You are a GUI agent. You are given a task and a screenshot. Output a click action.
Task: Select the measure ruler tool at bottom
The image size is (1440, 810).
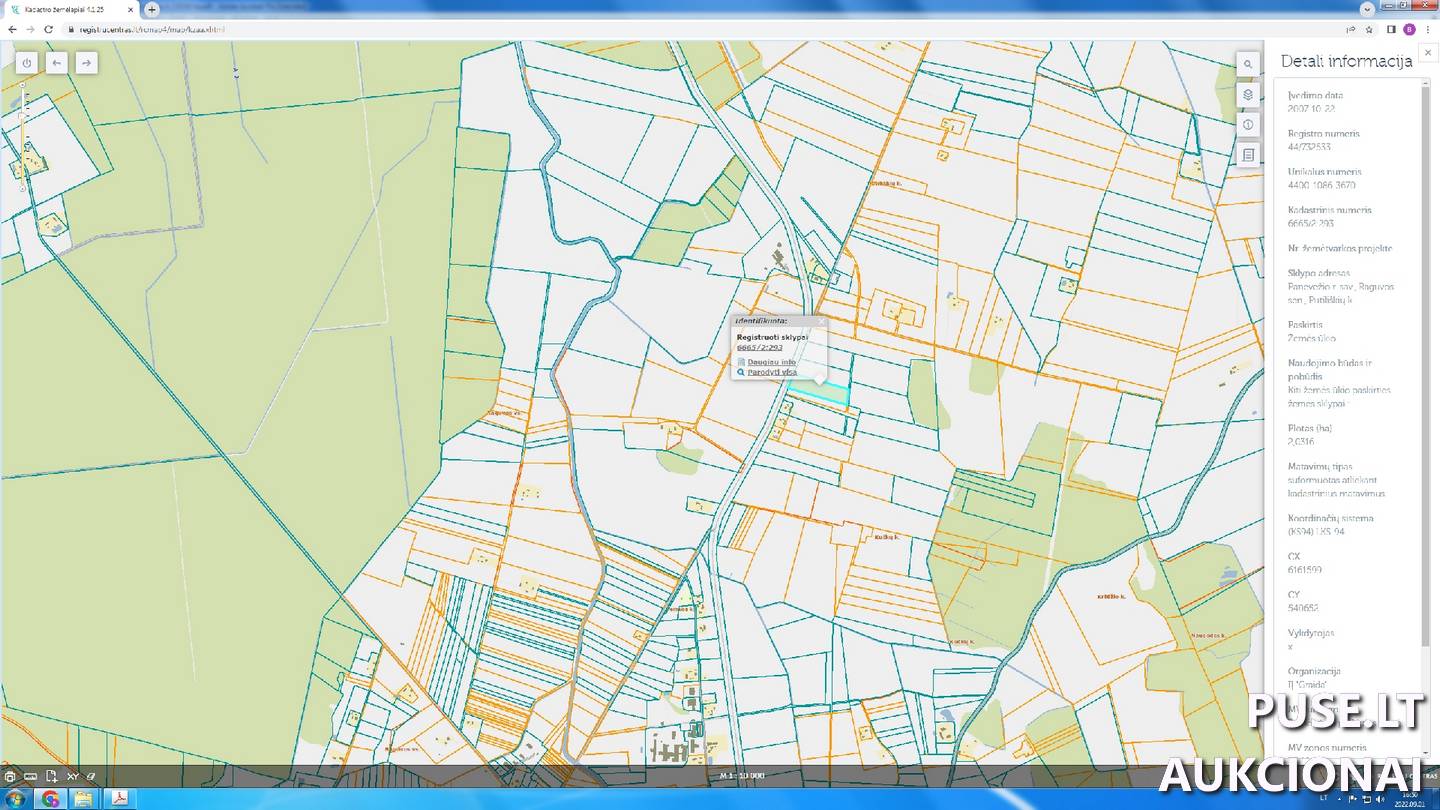tap(31, 776)
